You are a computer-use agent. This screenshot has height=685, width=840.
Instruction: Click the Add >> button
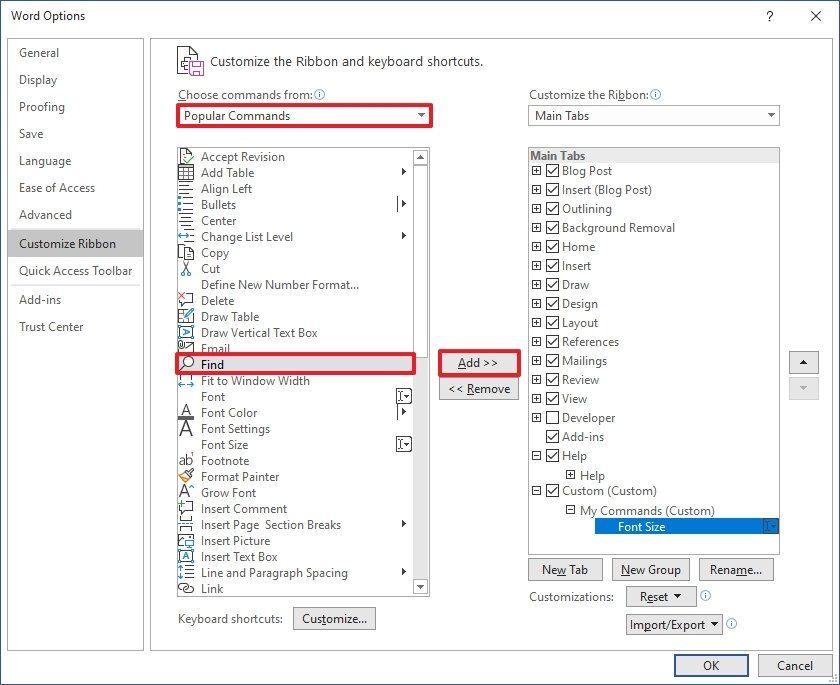pyautogui.click(x=478, y=363)
